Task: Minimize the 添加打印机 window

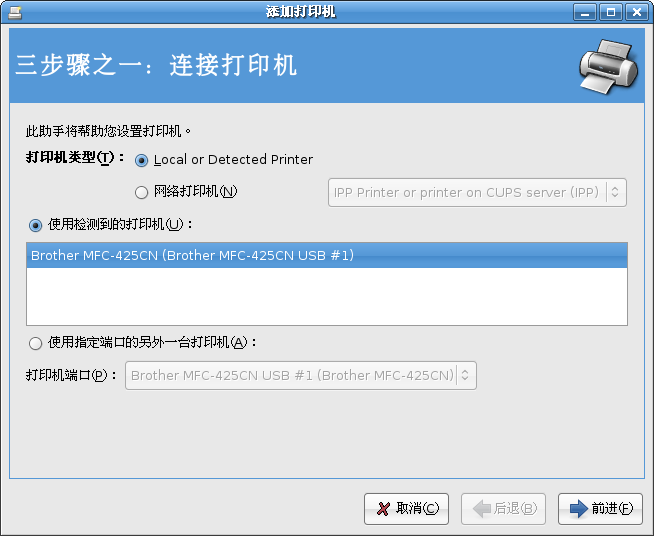Action: [585, 12]
